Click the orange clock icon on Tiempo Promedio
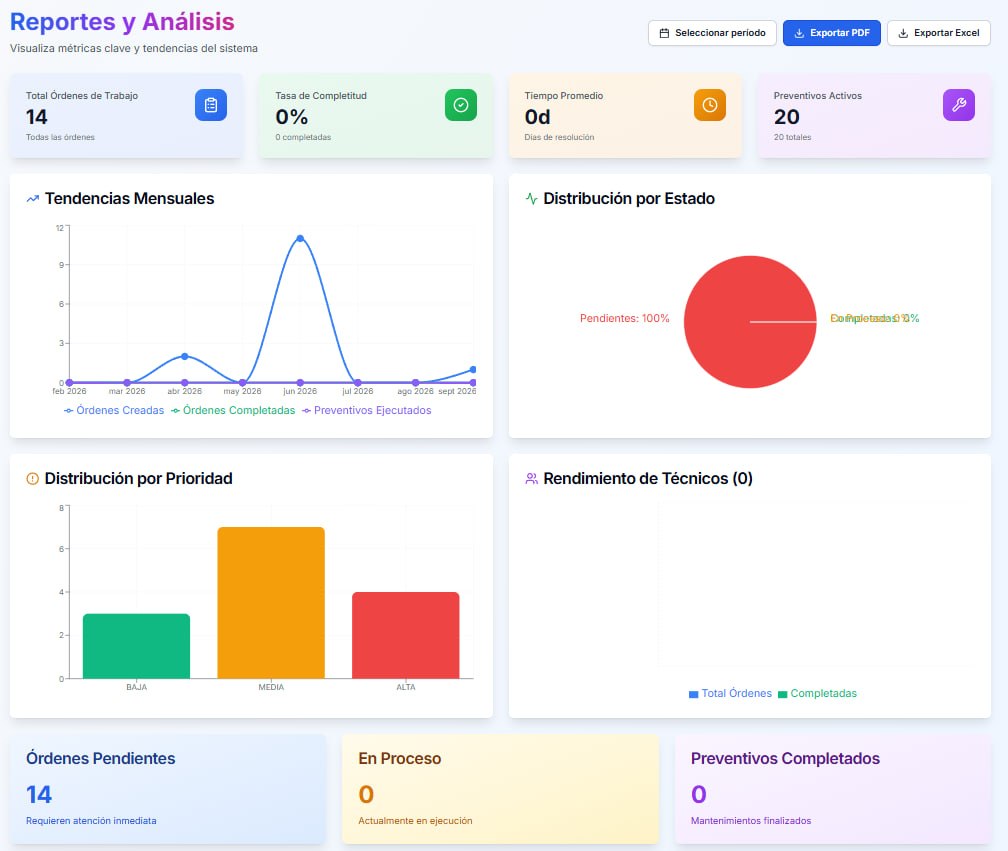Screen dimensions: 1008x851 coord(710,105)
